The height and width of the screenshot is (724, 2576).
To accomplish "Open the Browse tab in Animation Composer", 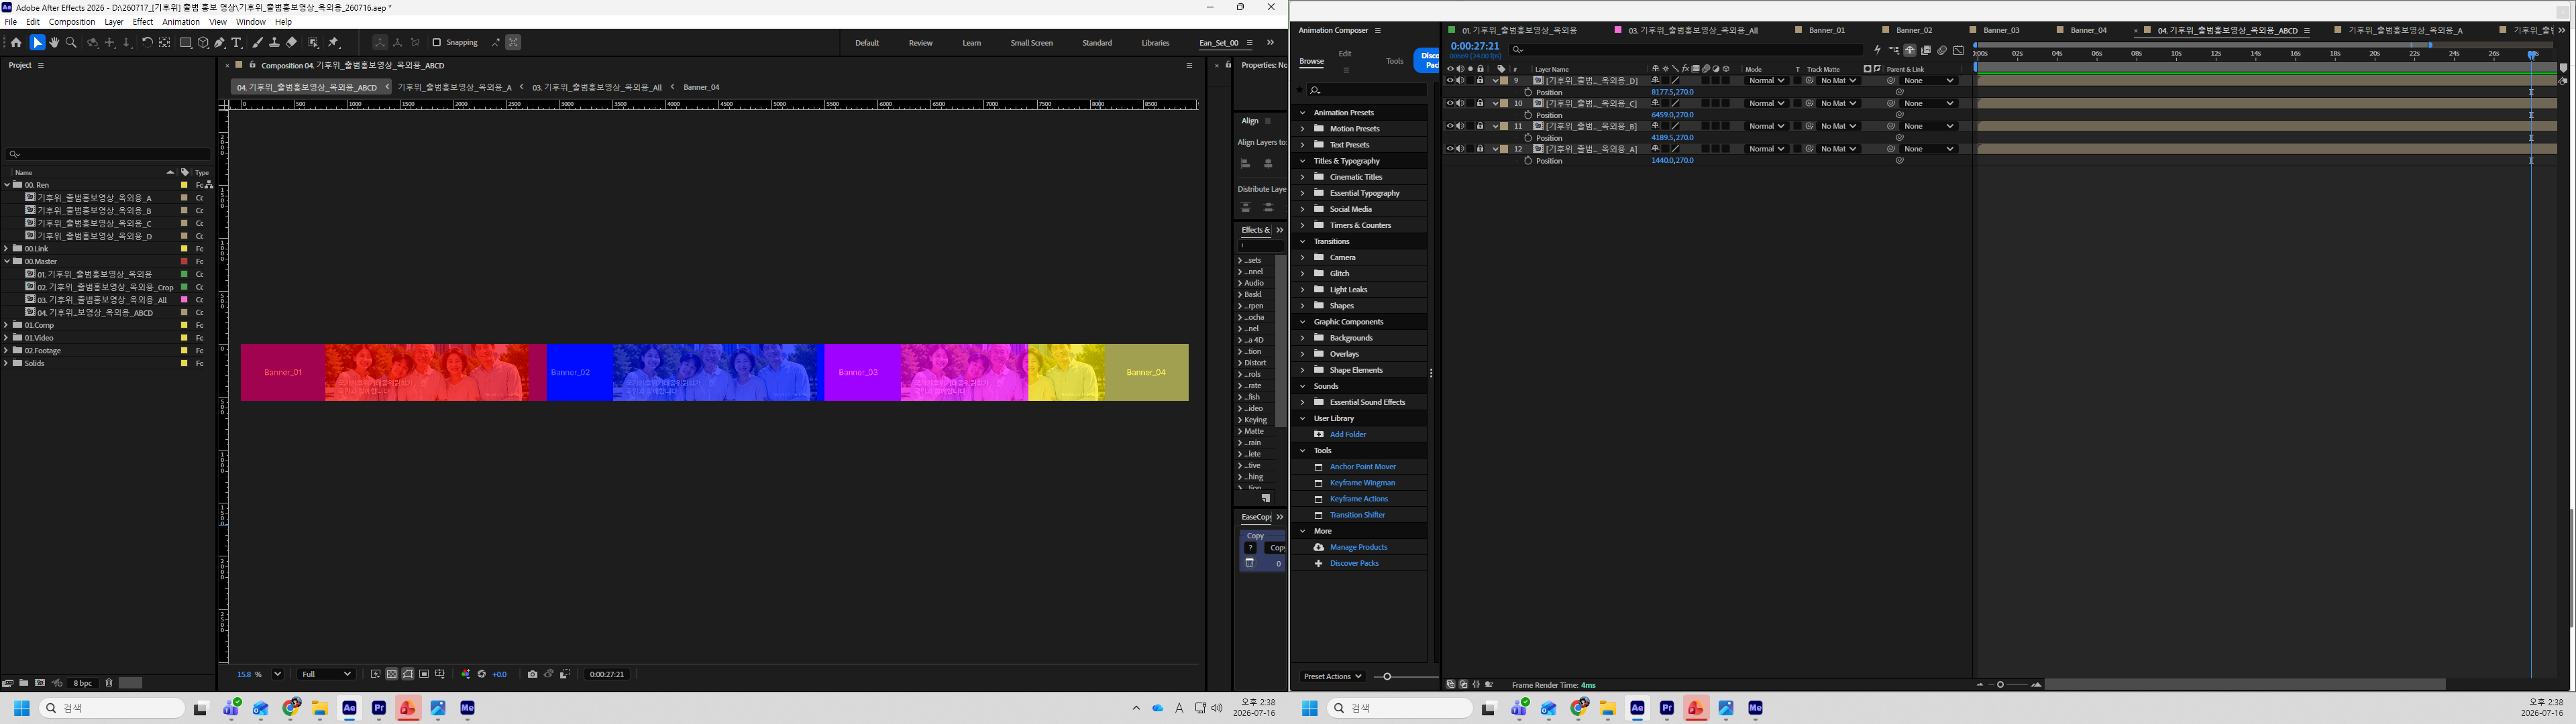I will (x=1311, y=61).
